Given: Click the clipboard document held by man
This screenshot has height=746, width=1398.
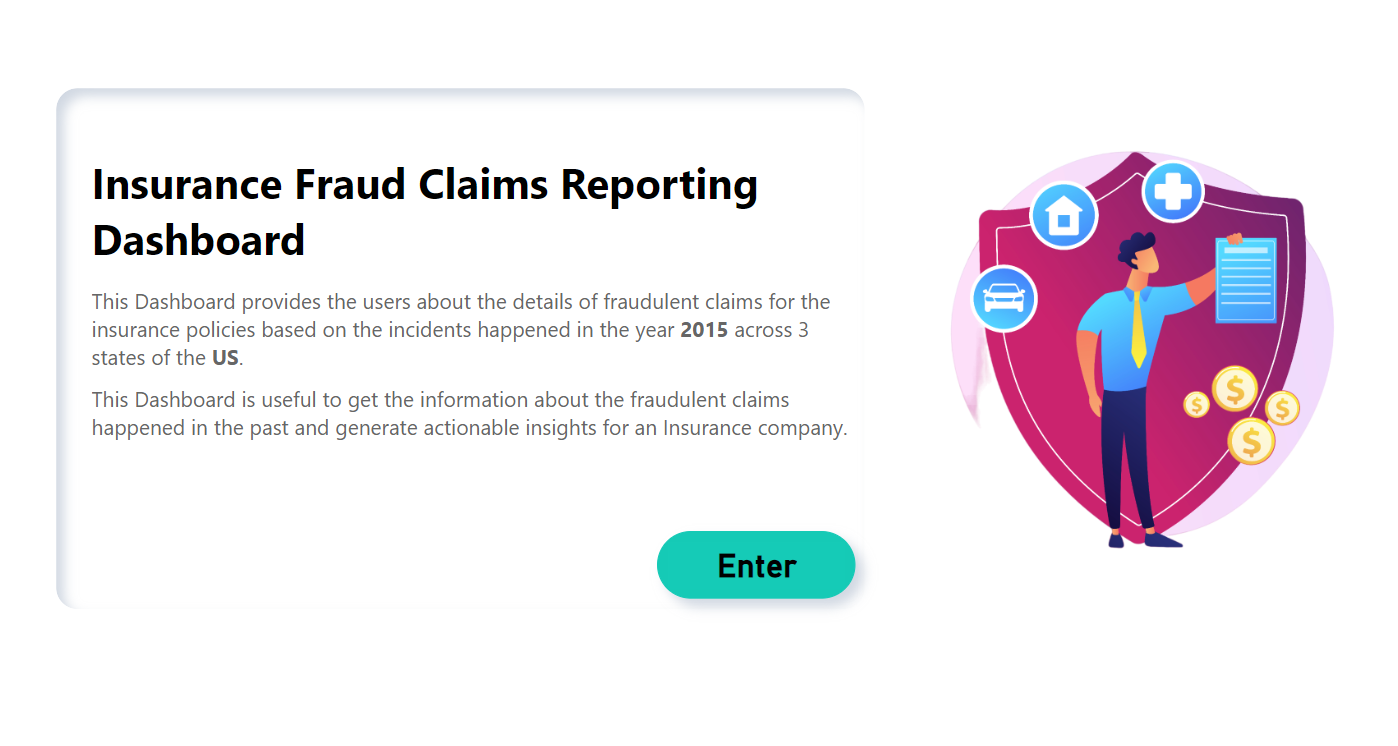Looking at the screenshot, I should tap(1246, 281).
